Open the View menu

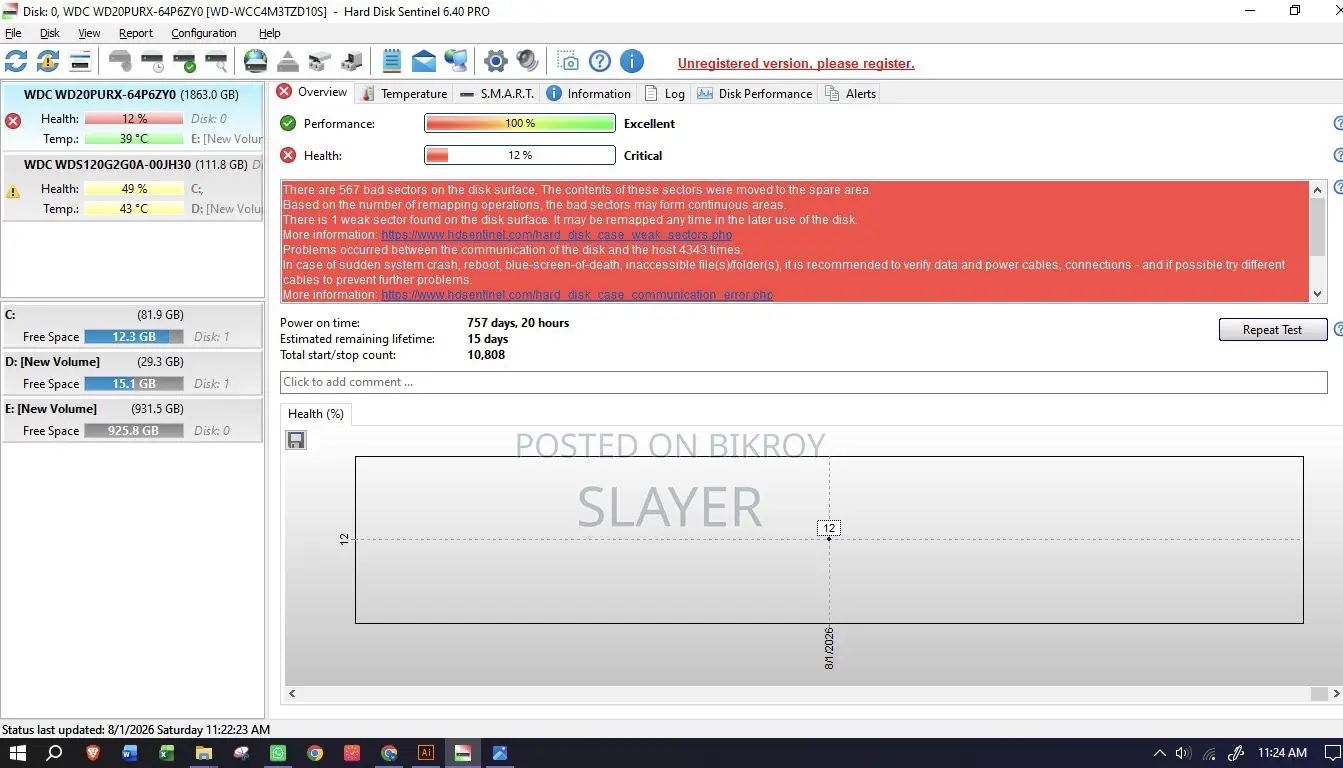89,33
